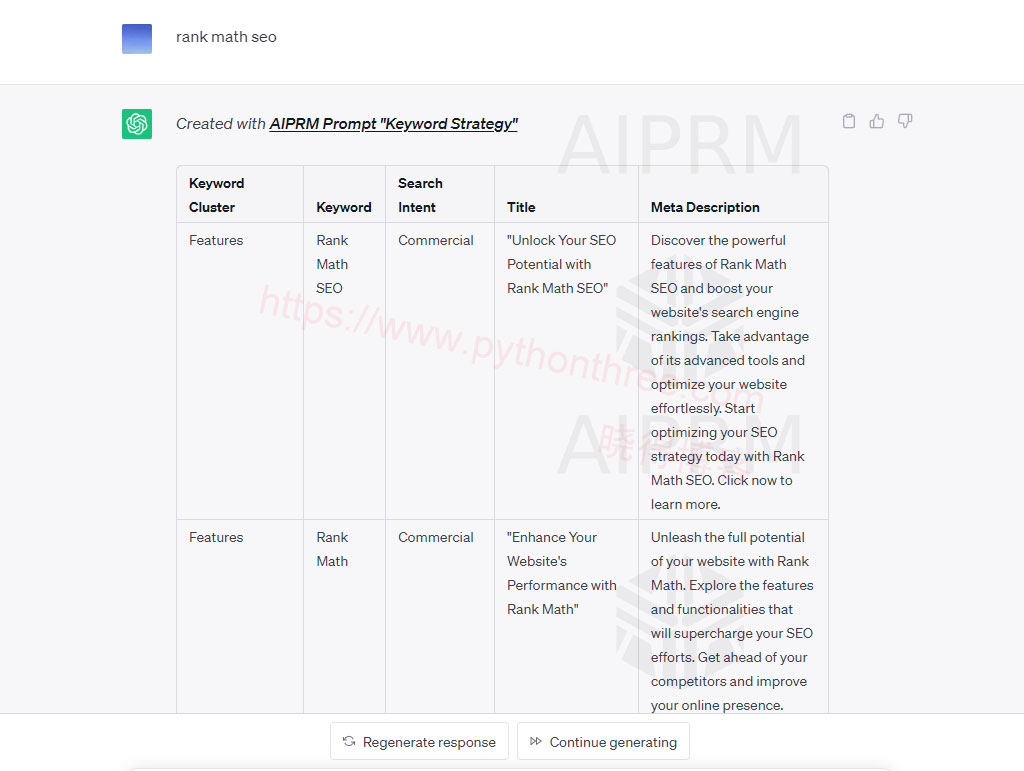This screenshot has height=771, width=1024.
Task: Click the Regenerate response button
Action: coord(419,741)
